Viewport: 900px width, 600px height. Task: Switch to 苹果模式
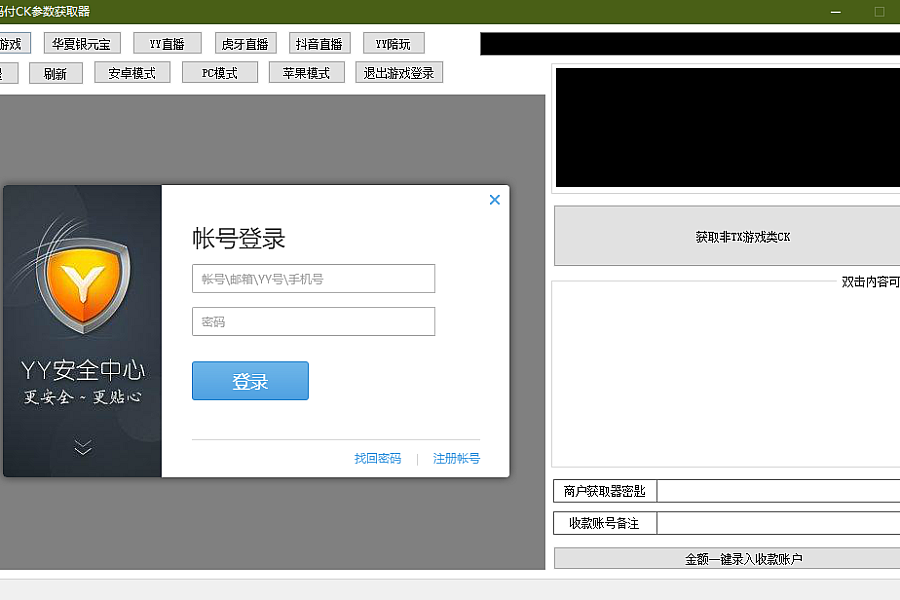click(x=307, y=73)
